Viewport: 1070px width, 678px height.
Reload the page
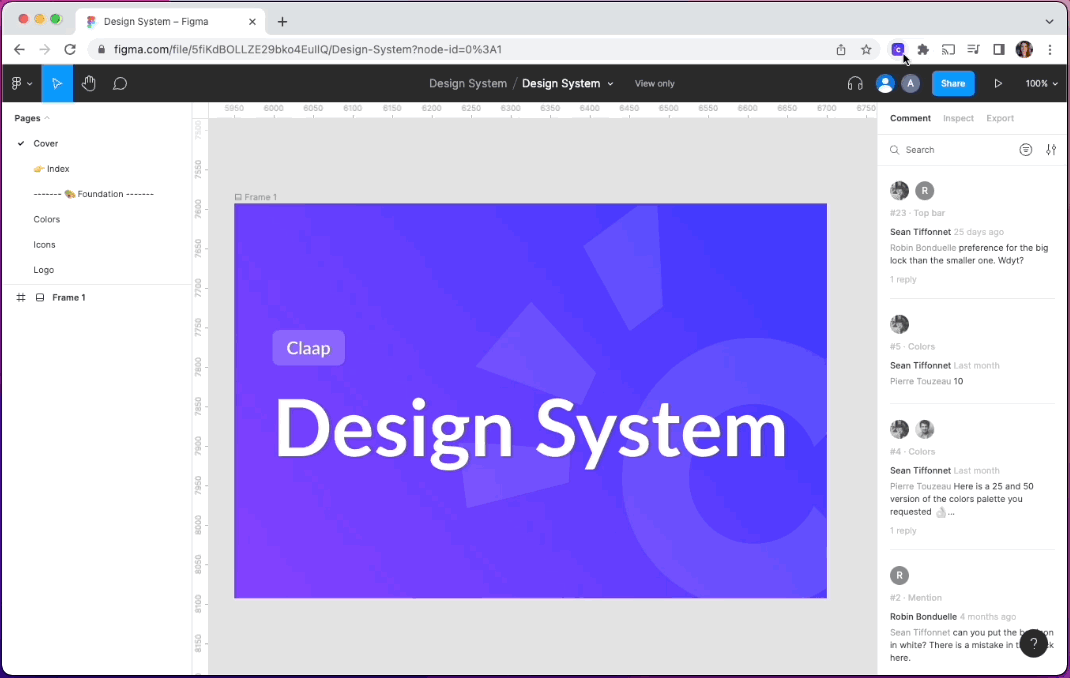[70, 49]
